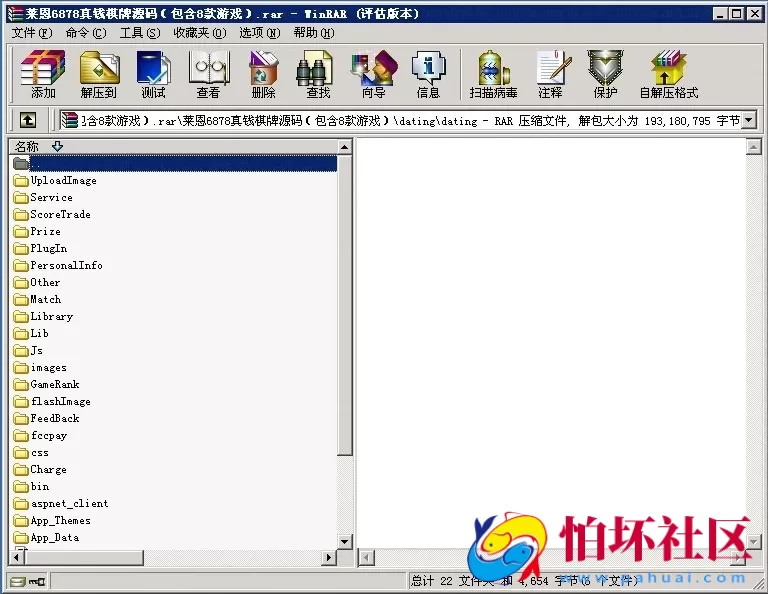
Task: Click the 扫描病毒 (Virus Scan) icon
Action: click(493, 74)
